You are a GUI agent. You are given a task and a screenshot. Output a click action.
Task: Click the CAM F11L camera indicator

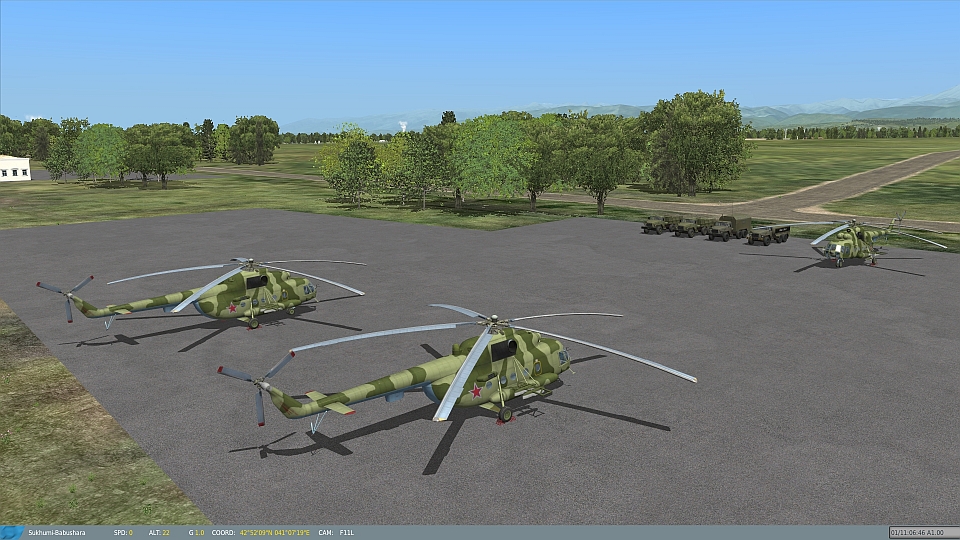point(336,532)
